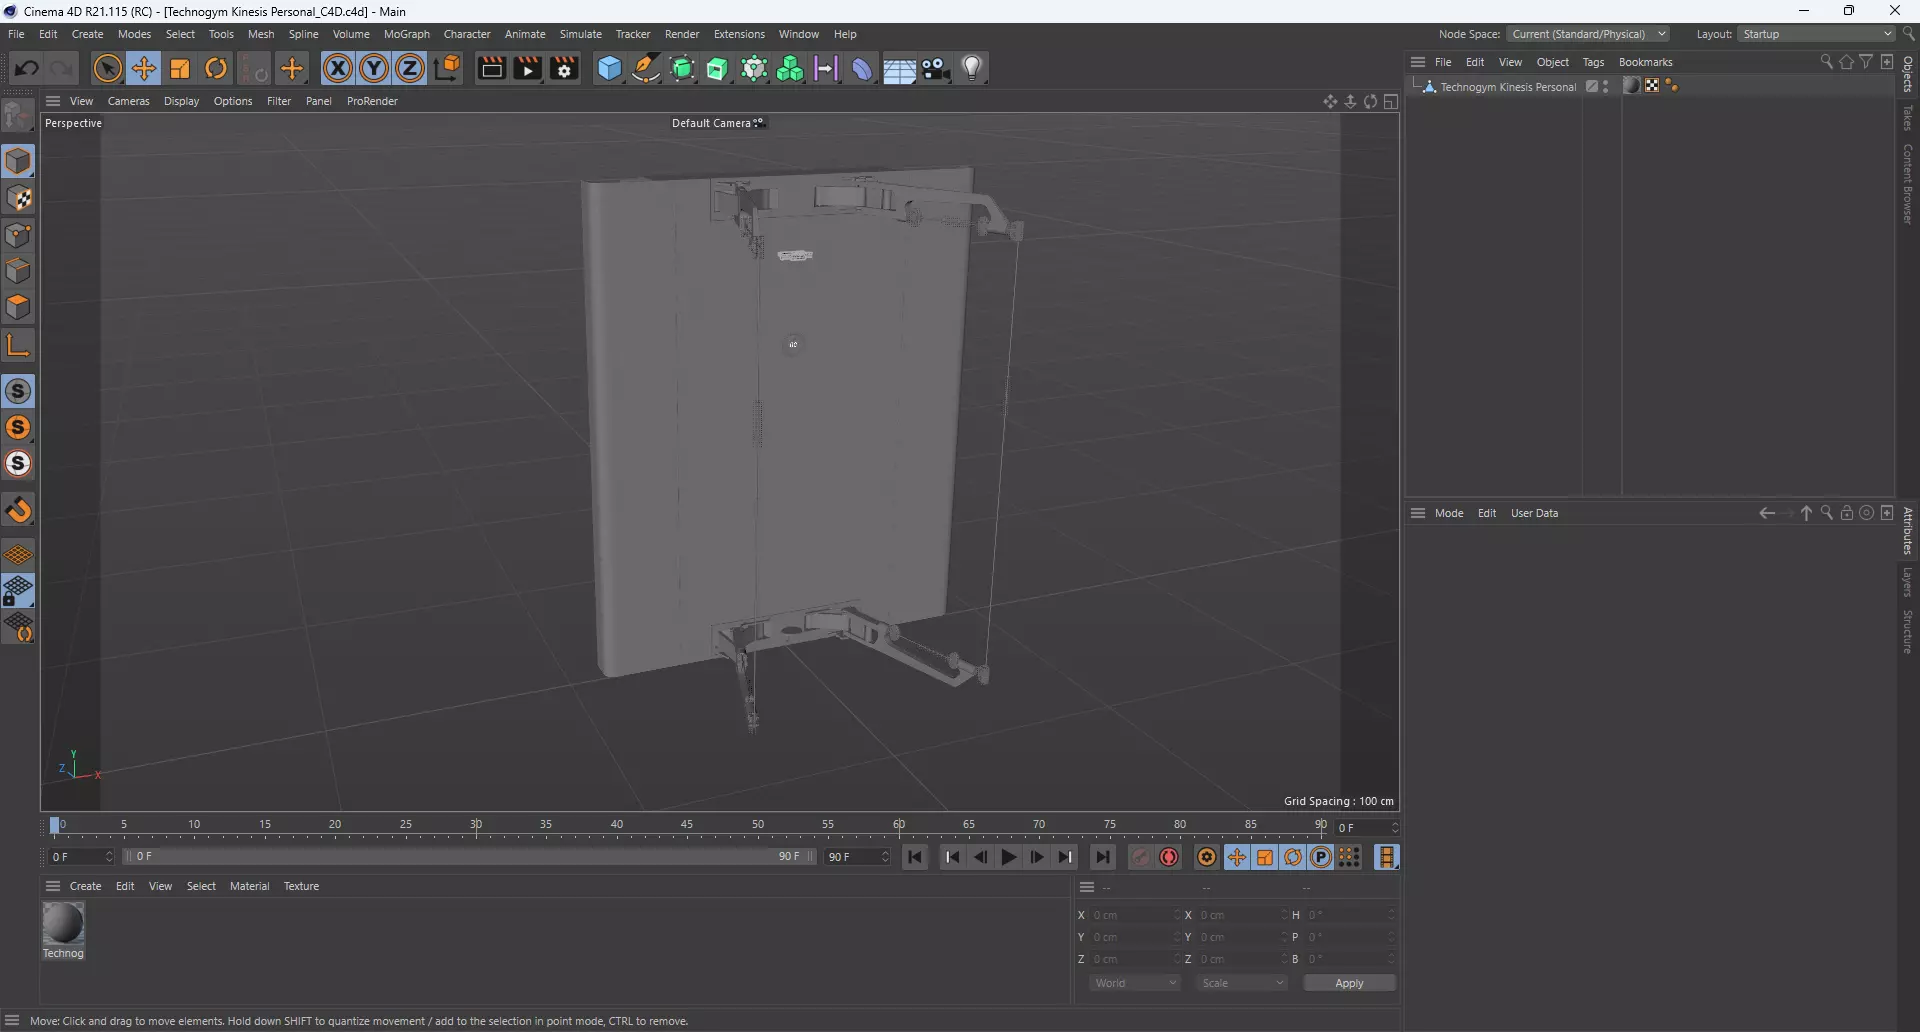This screenshot has height=1032, width=1920.
Task: Open the Simulate menu
Action: 580,34
